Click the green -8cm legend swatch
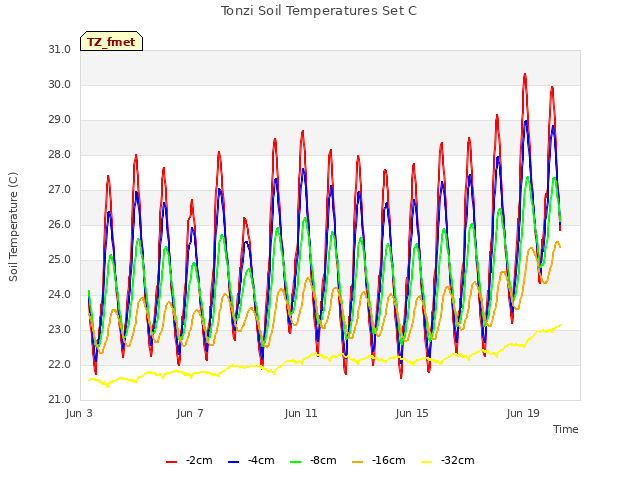 pyautogui.click(x=296, y=462)
